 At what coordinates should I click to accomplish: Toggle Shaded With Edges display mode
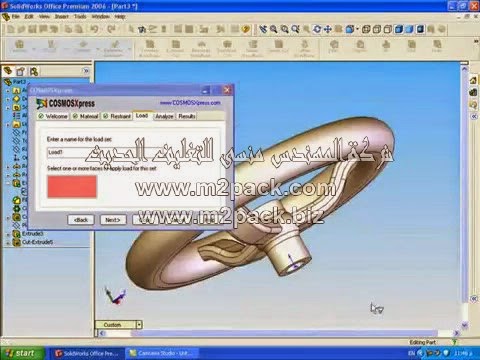399,29
